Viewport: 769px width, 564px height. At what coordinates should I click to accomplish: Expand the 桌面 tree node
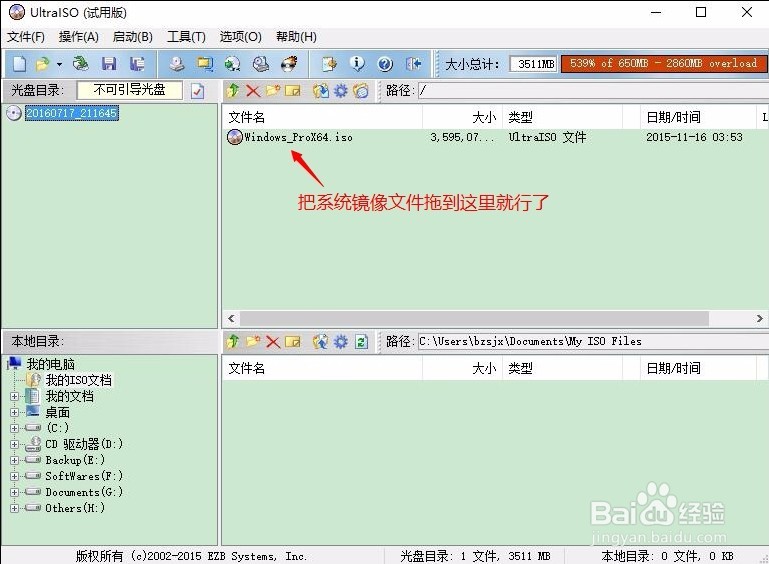click(x=15, y=412)
